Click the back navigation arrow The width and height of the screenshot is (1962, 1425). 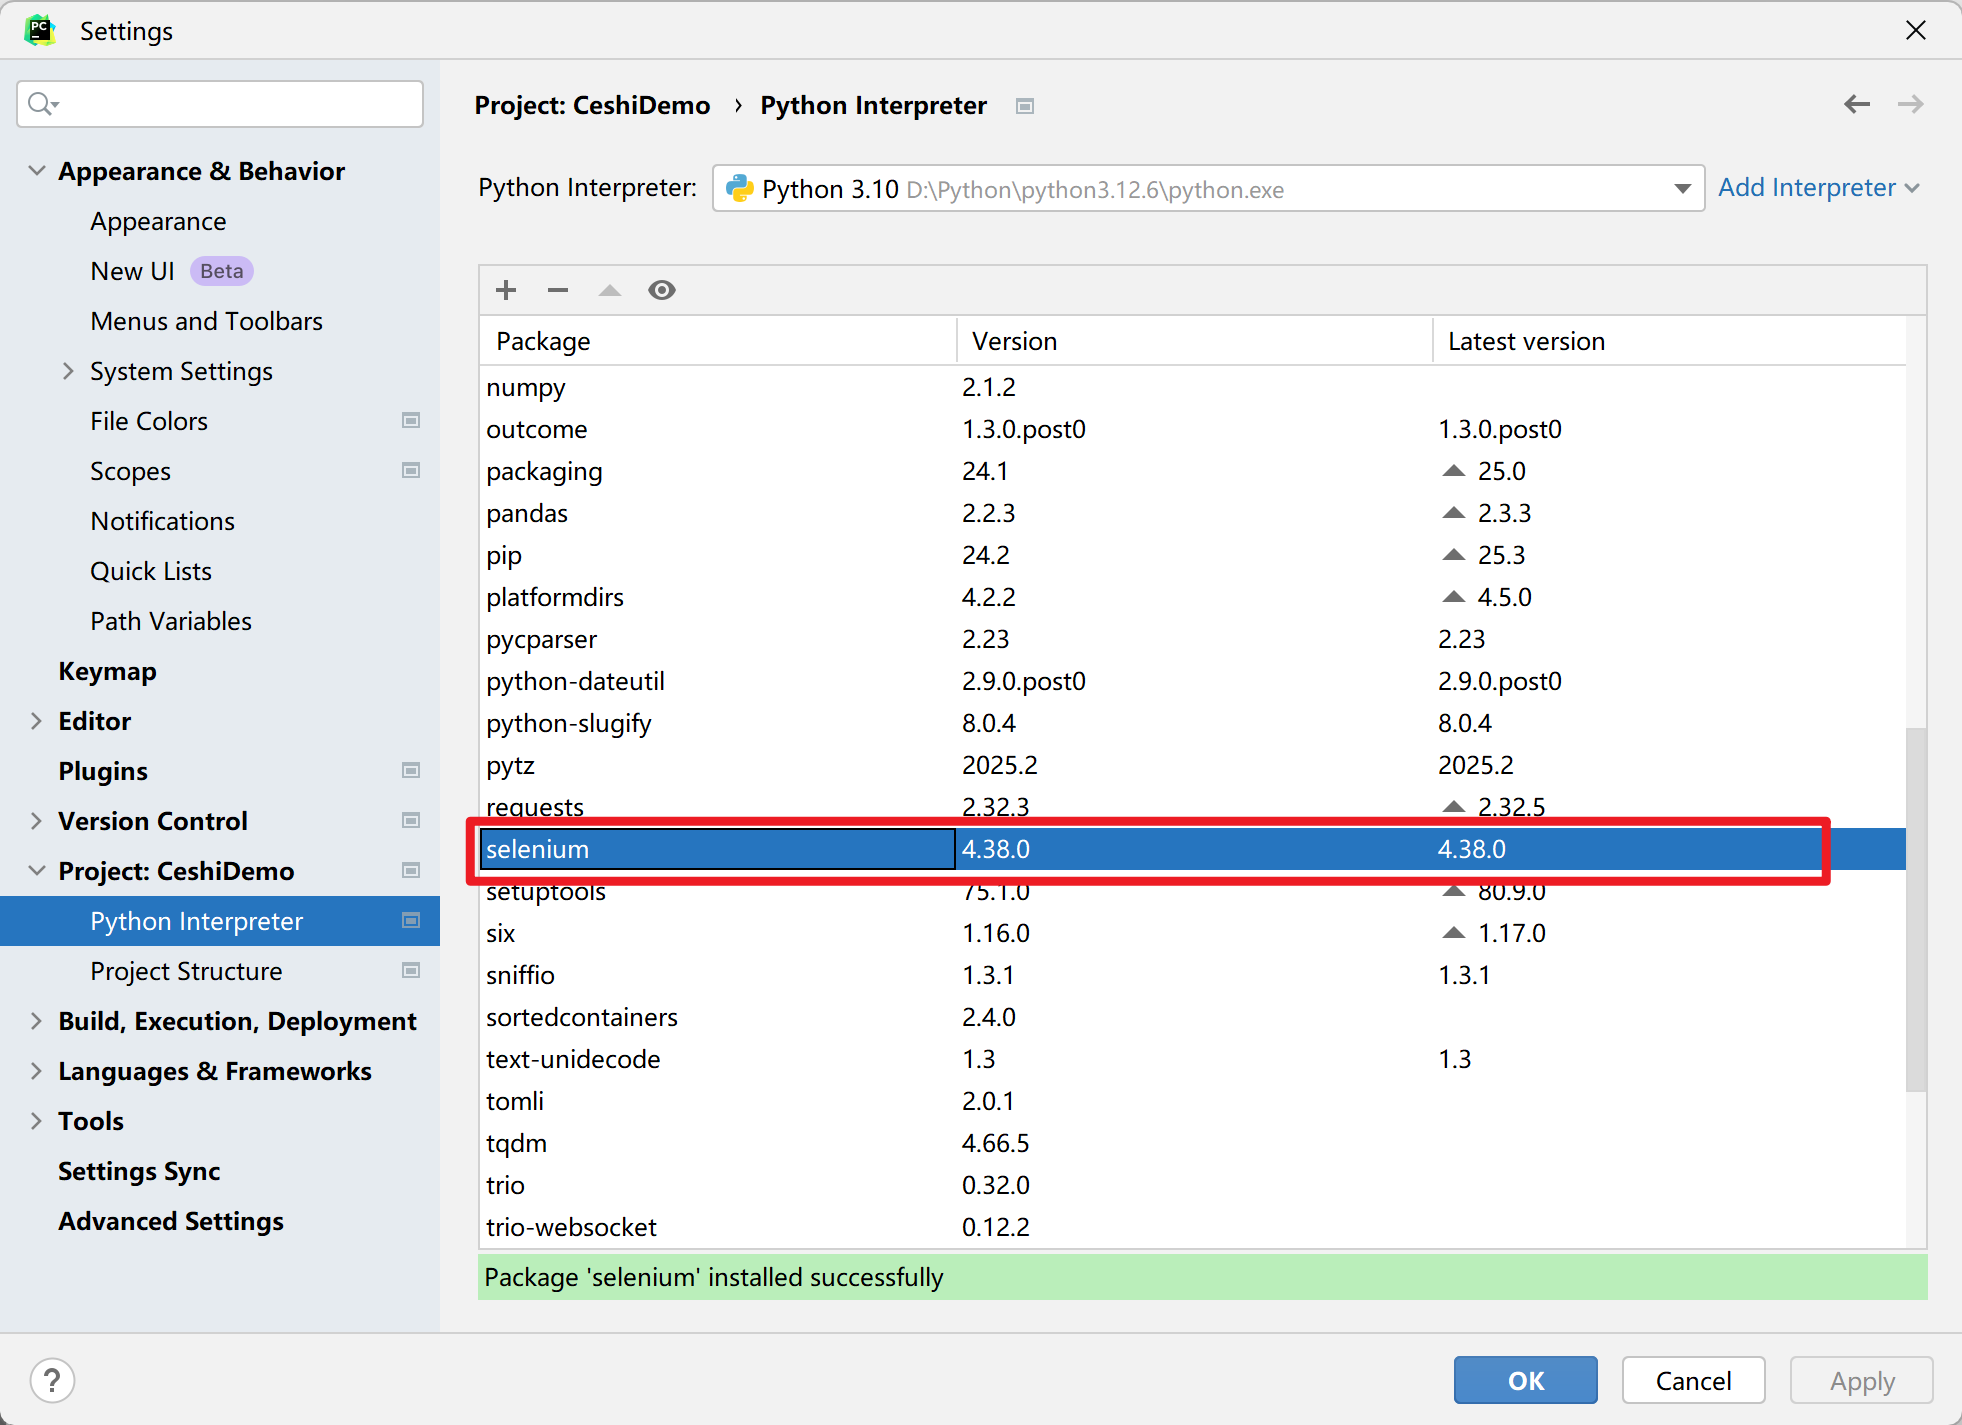click(x=1857, y=104)
